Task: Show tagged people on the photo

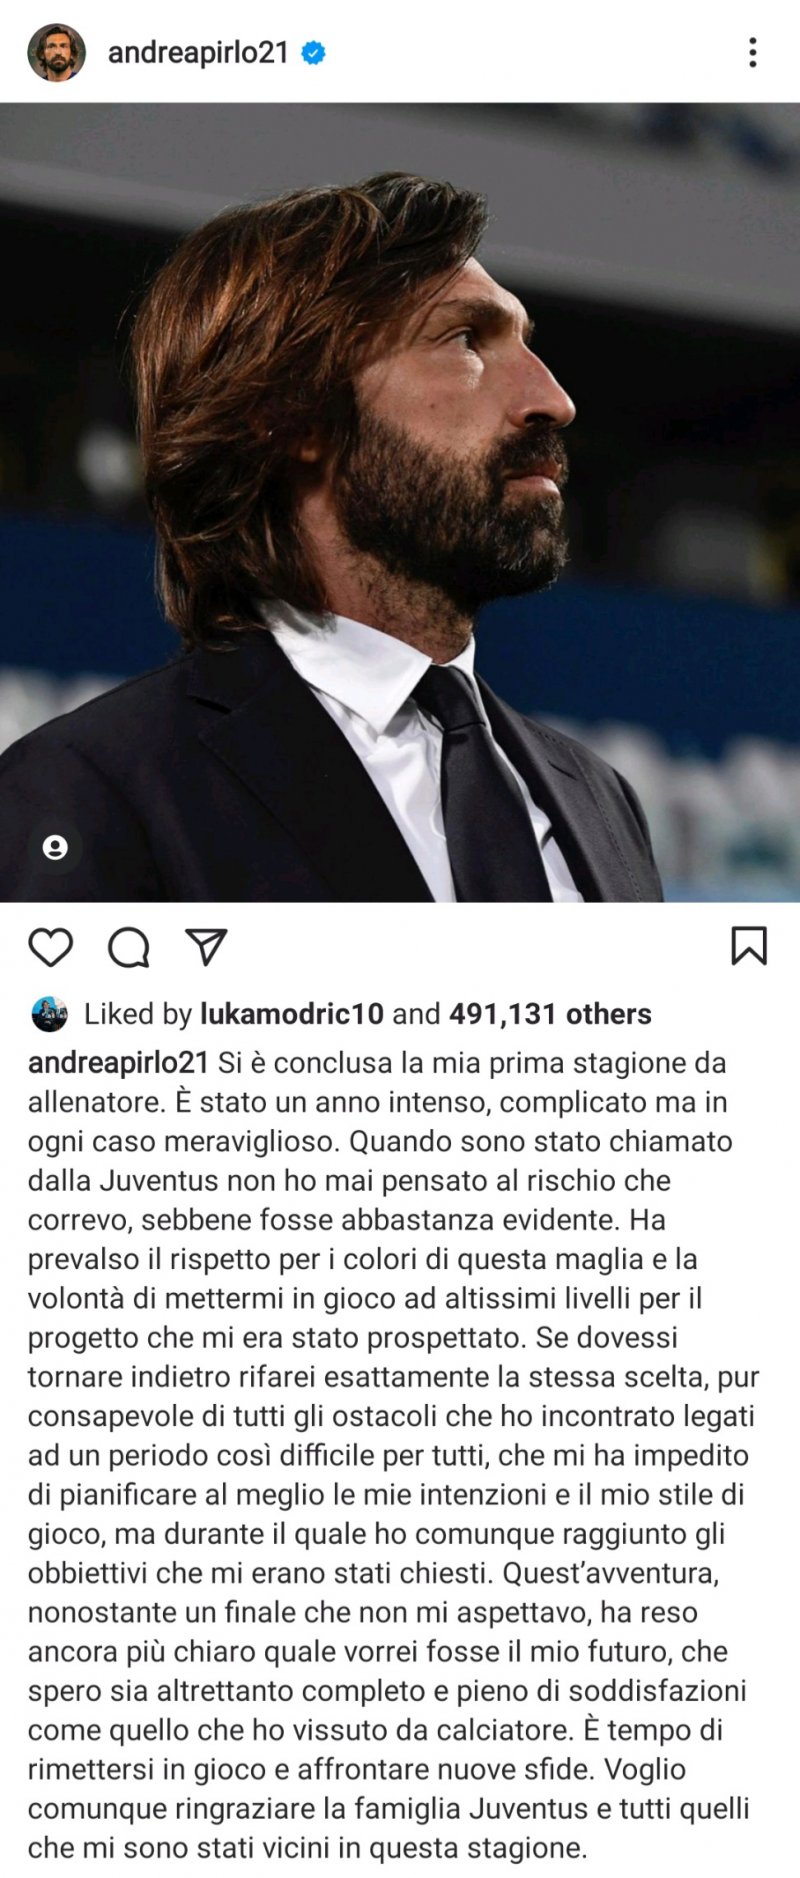Action: coord(56,848)
